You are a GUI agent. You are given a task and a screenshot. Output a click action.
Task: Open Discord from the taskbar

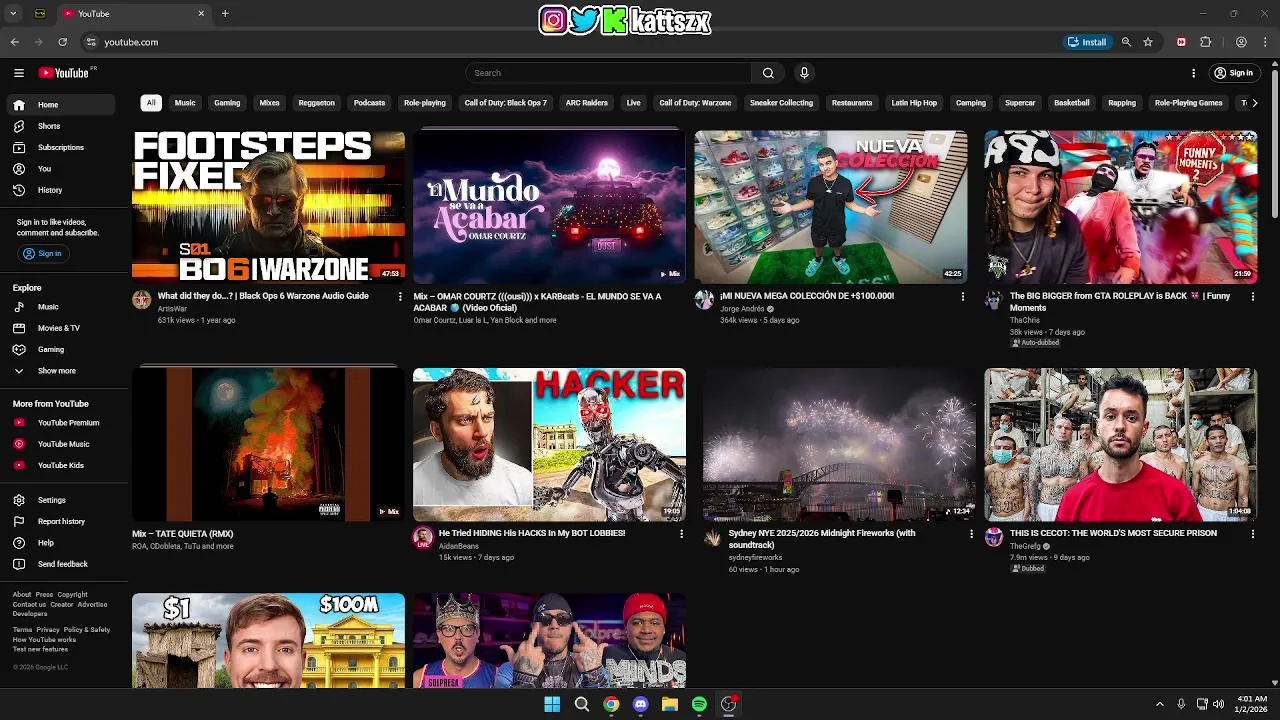[640, 704]
